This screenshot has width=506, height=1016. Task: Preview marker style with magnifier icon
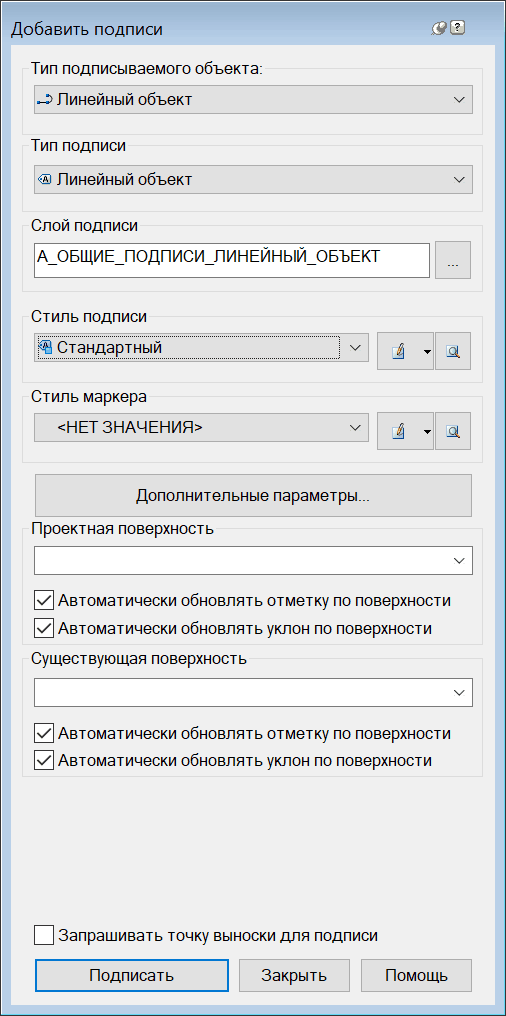pyautogui.click(x=453, y=431)
